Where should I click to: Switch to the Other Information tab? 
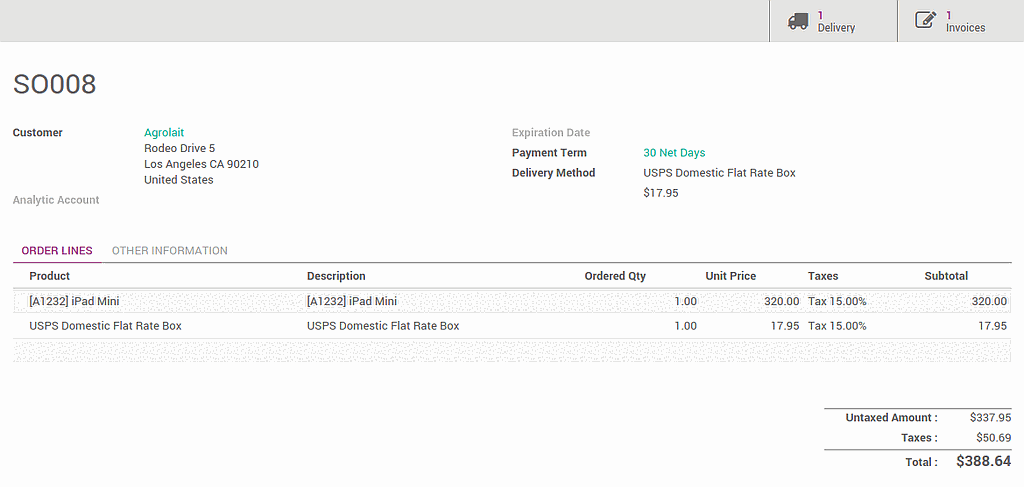[169, 251]
